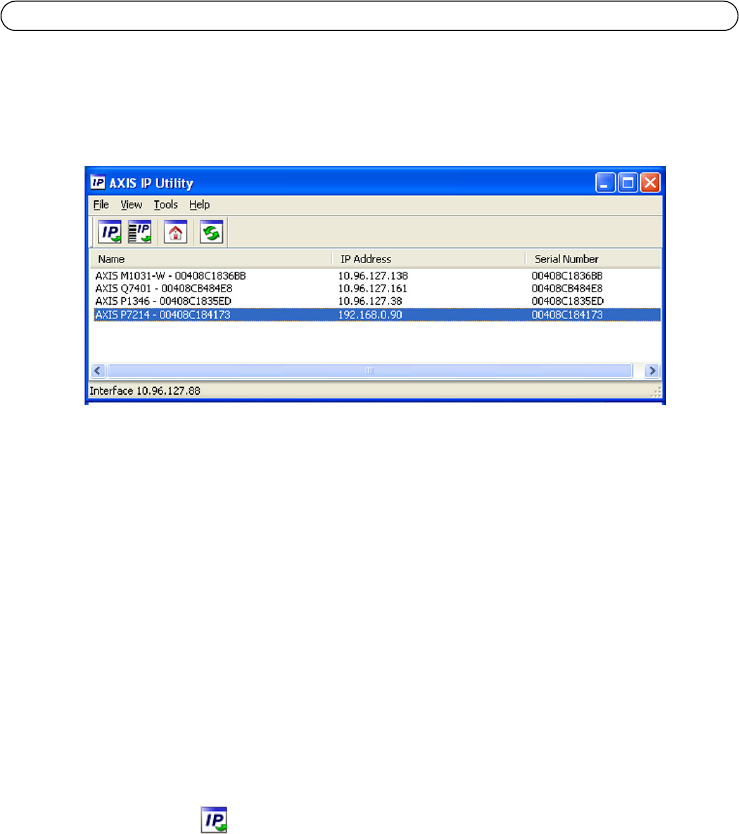Click serial number 00408C184173 in Serial column
This screenshot has width=739, height=834.
pyautogui.click(x=567, y=315)
